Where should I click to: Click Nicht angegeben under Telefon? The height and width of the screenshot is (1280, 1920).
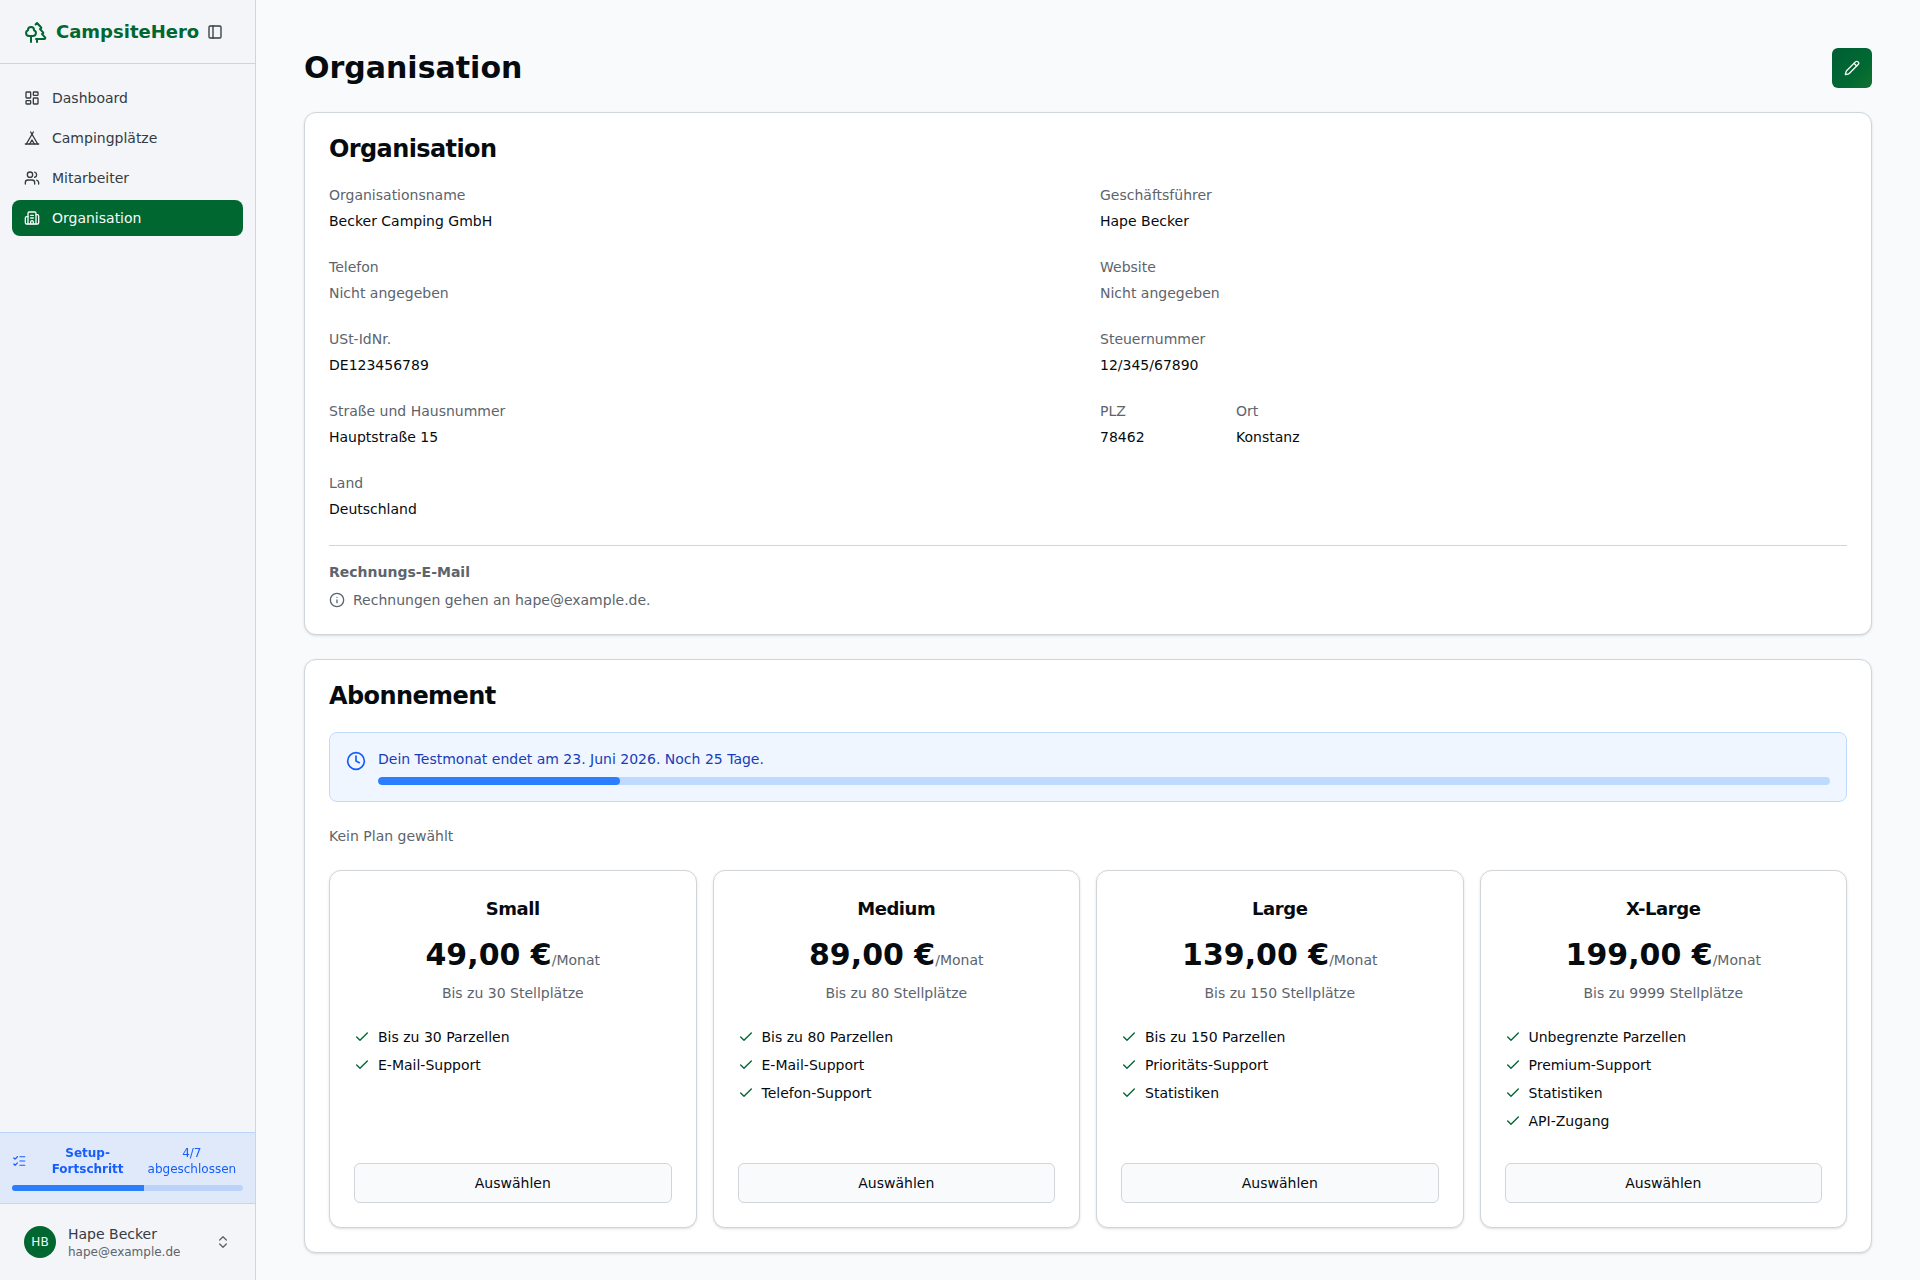point(388,293)
